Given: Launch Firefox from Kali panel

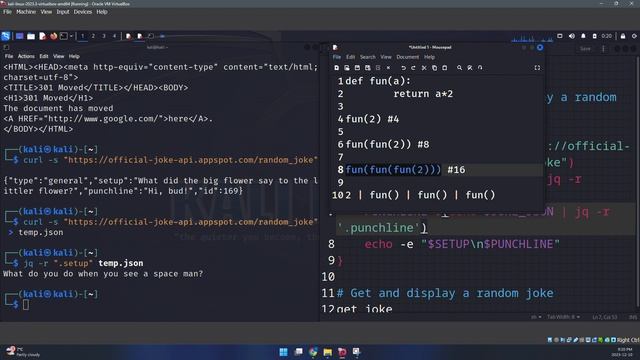Looking at the screenshot, I should (53, 36).
